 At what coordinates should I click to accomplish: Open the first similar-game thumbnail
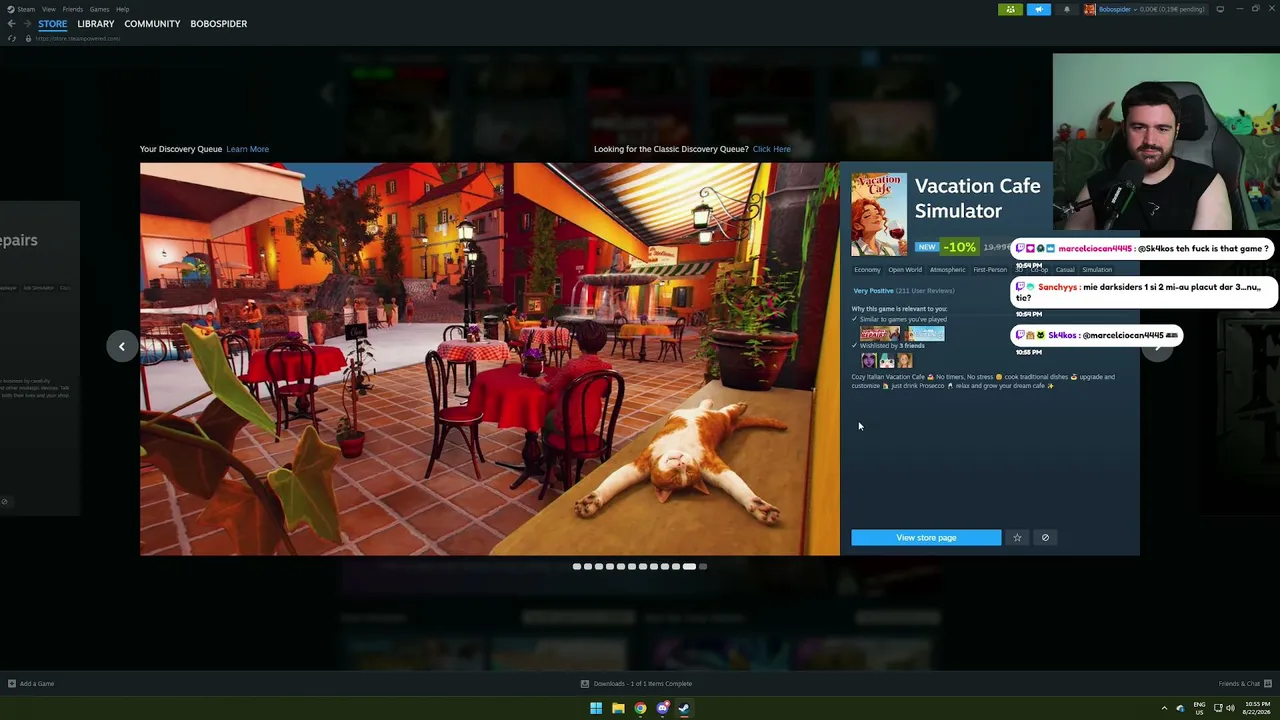(880, 334)
